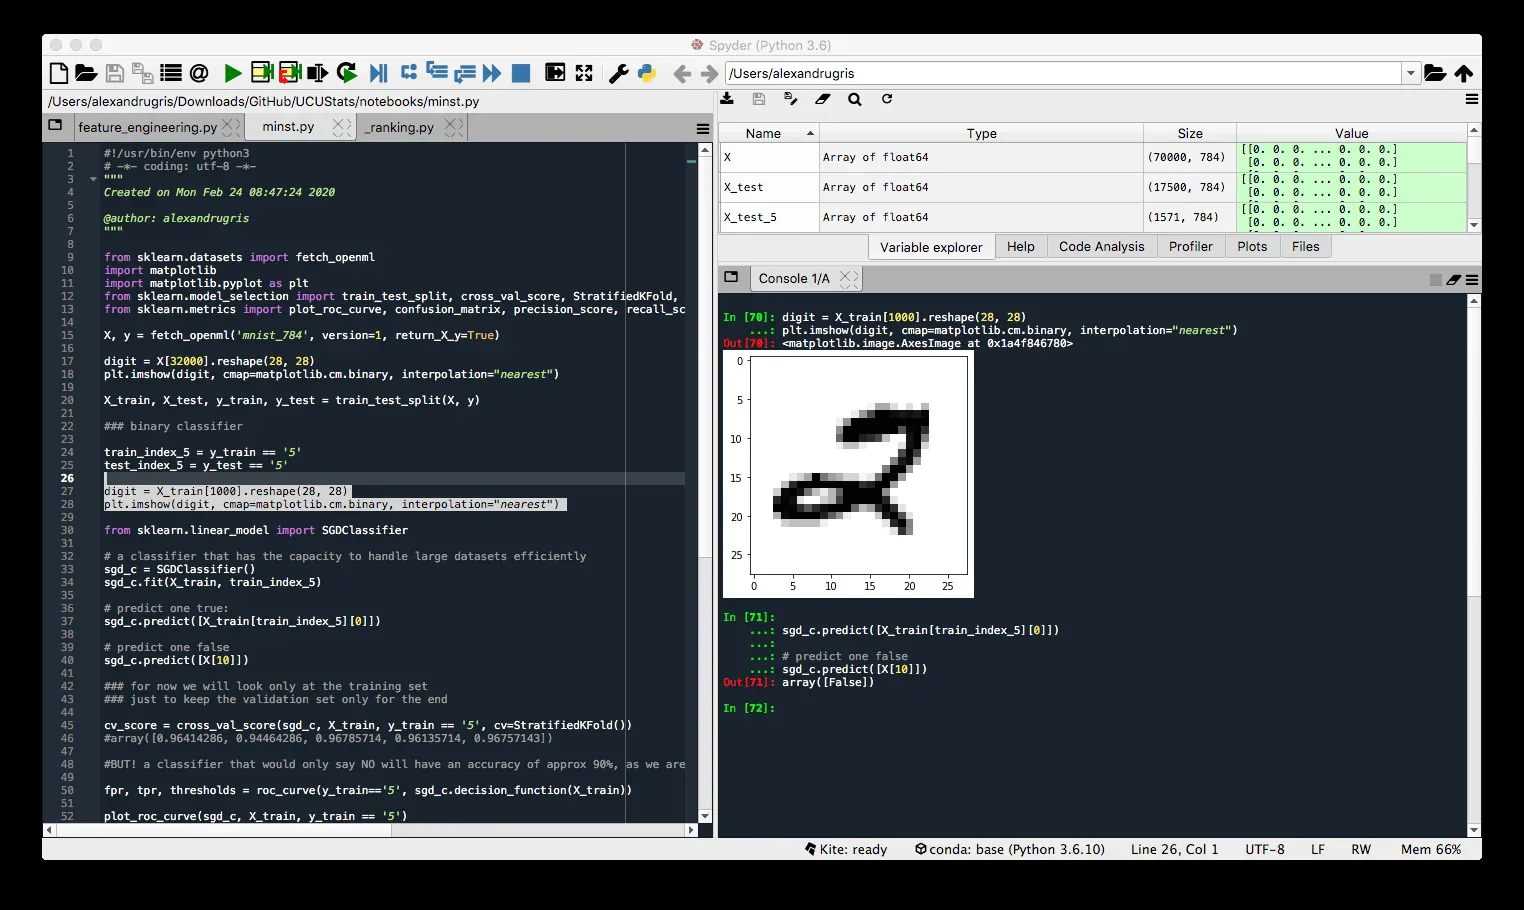The width and height of the screenshot is (1524, 910).
Task: Switch to the feature_engineering.py tab
Action: (148, 127)
